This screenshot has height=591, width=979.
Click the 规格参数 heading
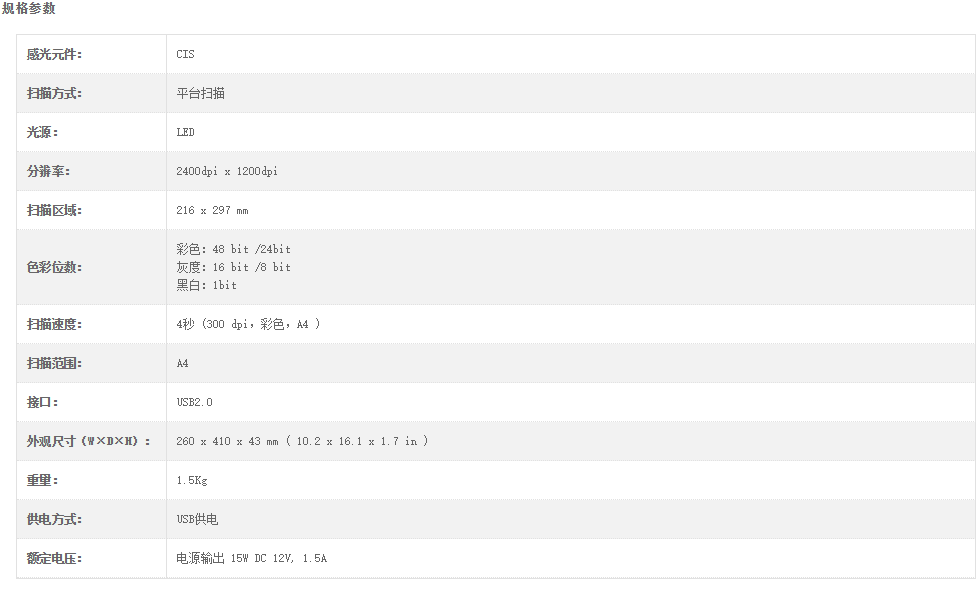tap(29, 8)
